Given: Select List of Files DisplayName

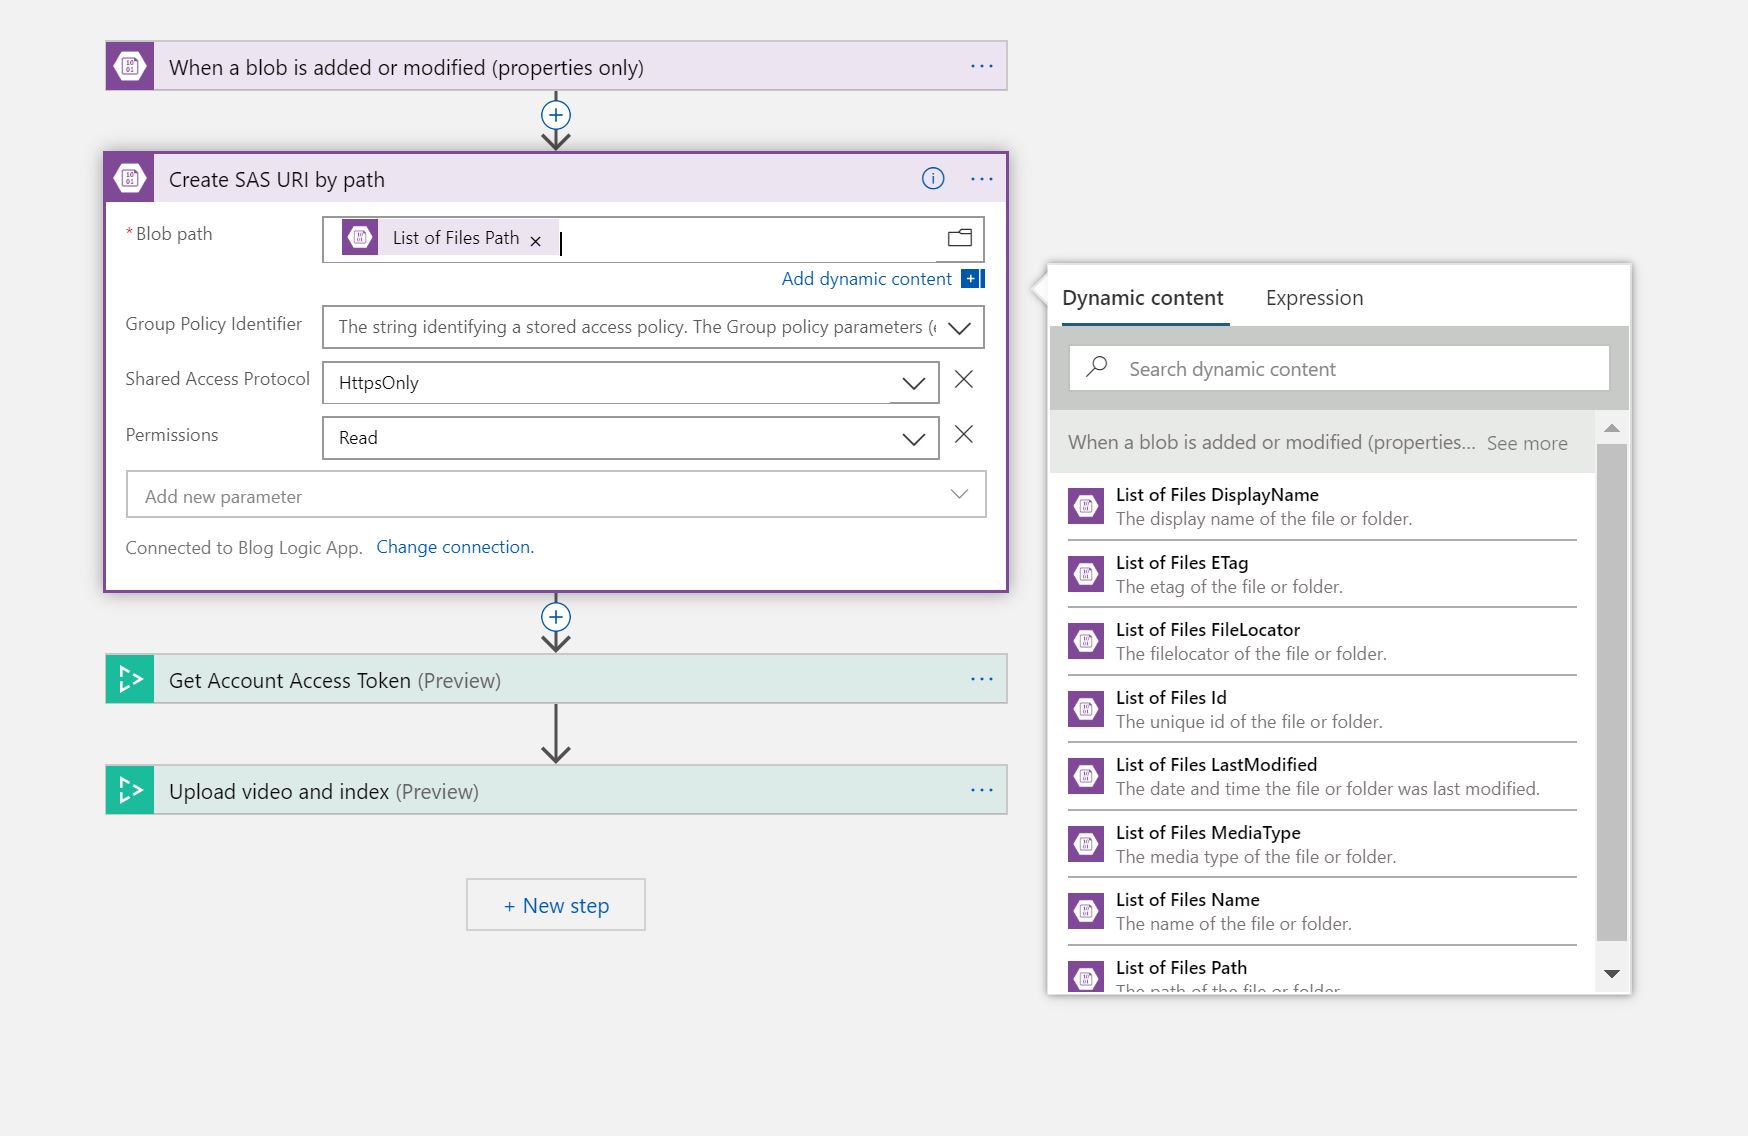Looking at the screenshot, I should pos(1322,506).
